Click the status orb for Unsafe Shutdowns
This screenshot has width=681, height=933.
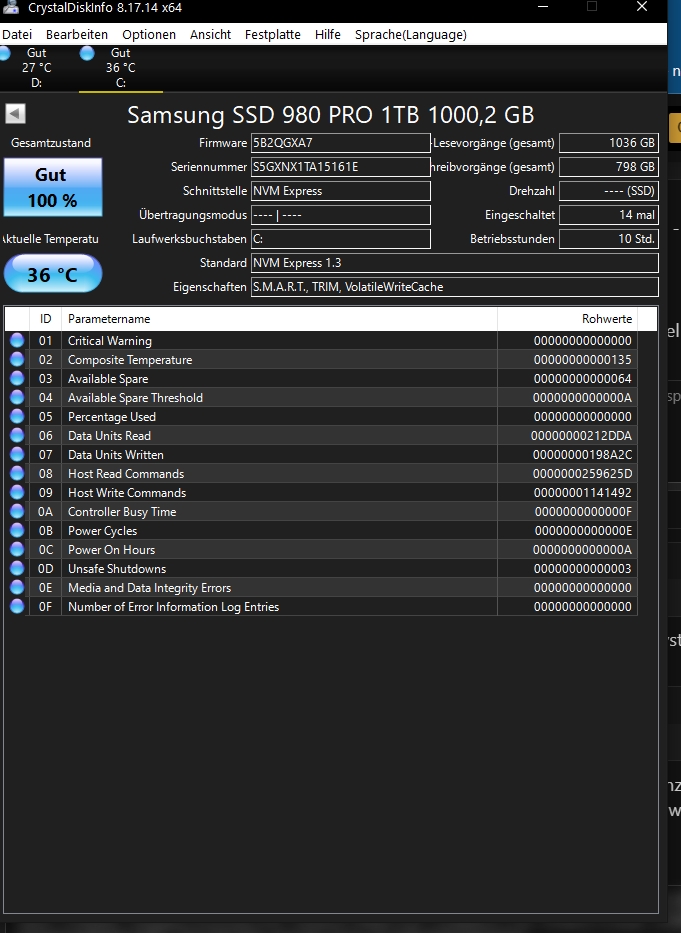(17, 569)
